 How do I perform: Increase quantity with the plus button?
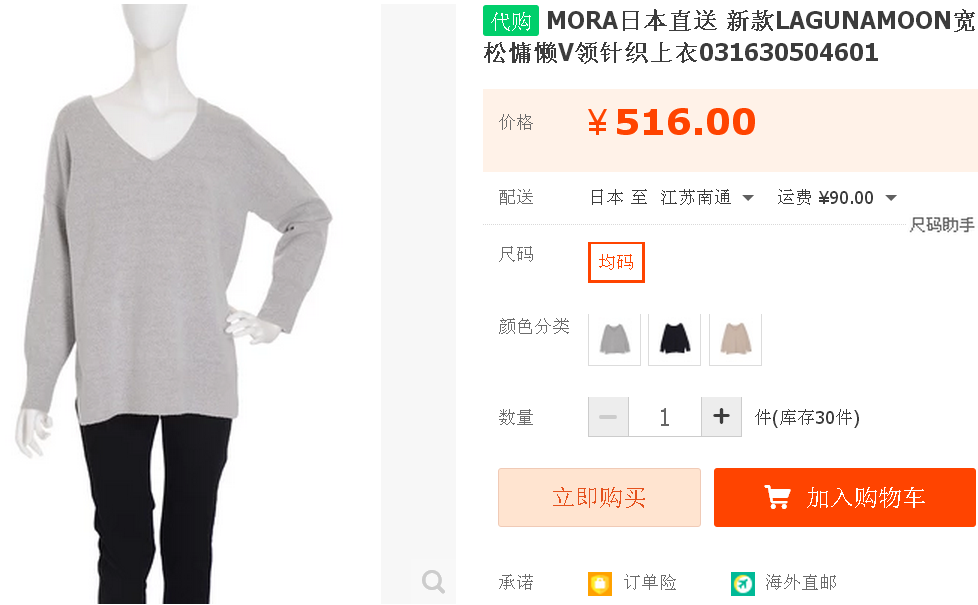click(x=722, y=417)
